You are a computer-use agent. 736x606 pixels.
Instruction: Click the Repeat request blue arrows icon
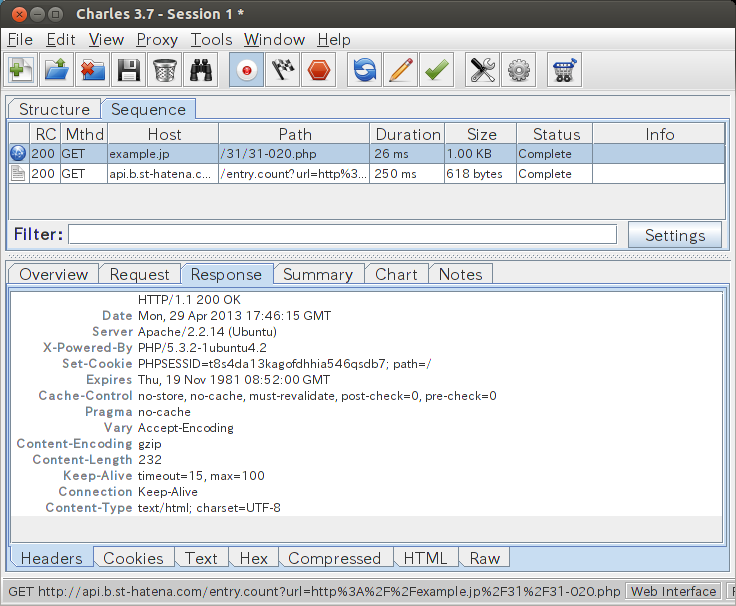[365, 70]
